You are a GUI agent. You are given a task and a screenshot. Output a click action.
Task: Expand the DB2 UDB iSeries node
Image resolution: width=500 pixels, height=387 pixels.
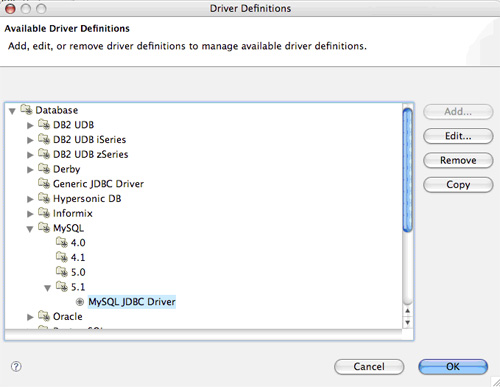point(30,140)
